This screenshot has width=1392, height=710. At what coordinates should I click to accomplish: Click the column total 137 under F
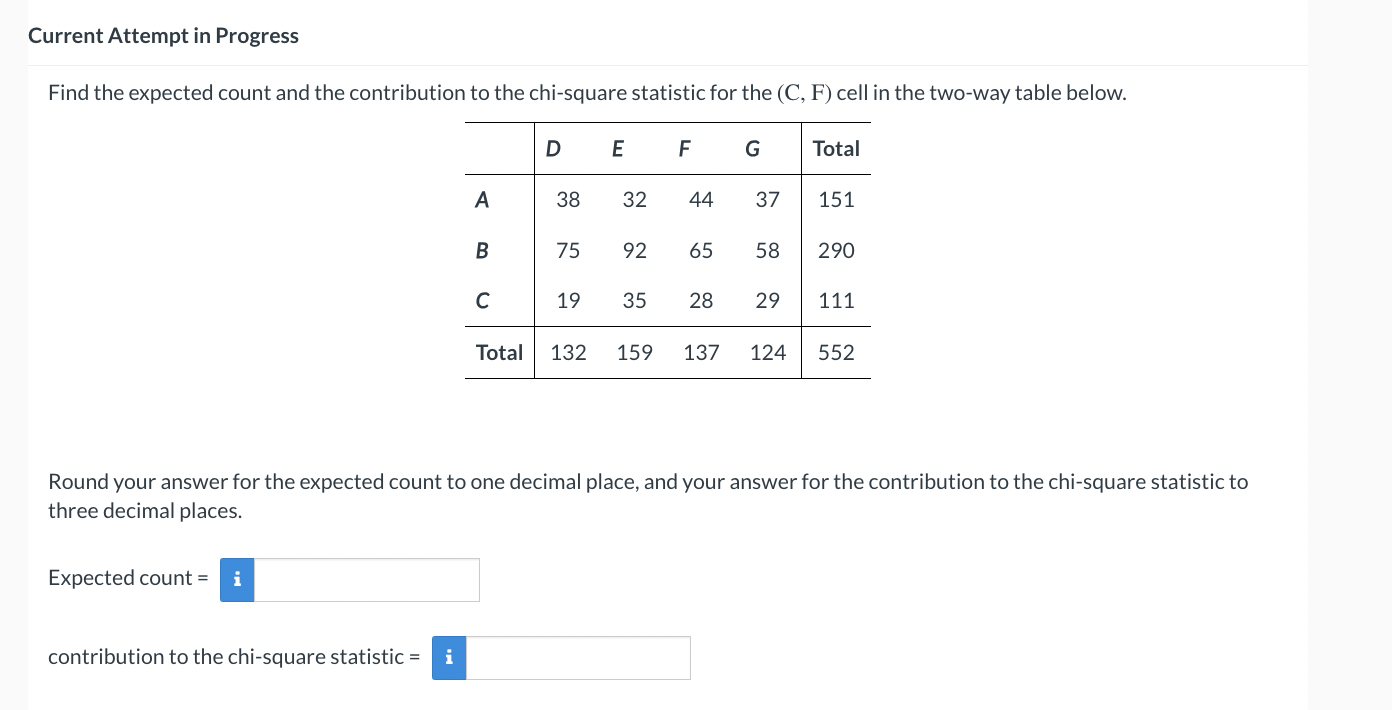click(x=701, y=352)
